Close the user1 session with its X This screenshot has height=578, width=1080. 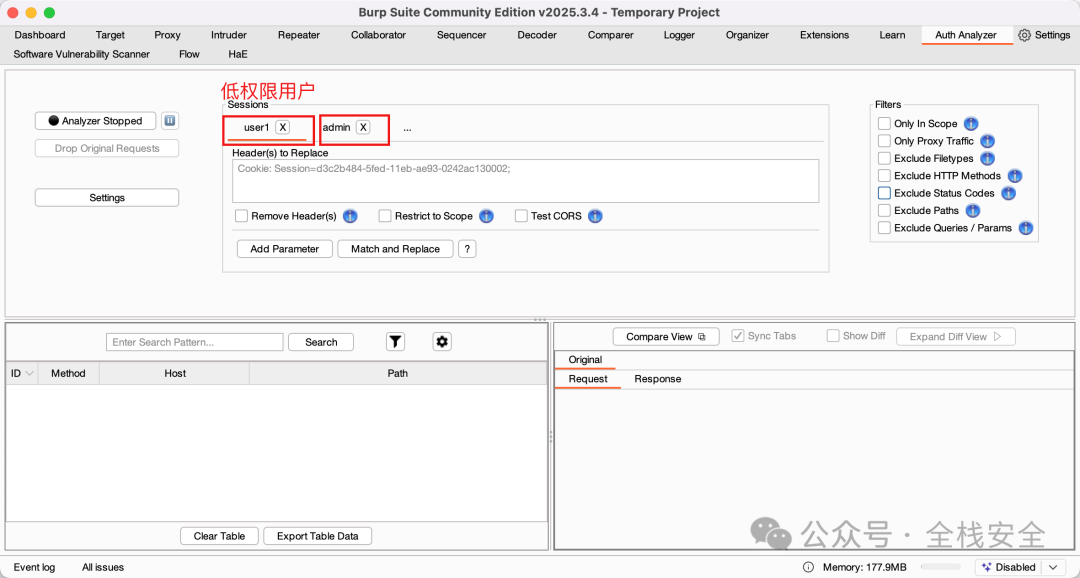[x=283, y=127]
